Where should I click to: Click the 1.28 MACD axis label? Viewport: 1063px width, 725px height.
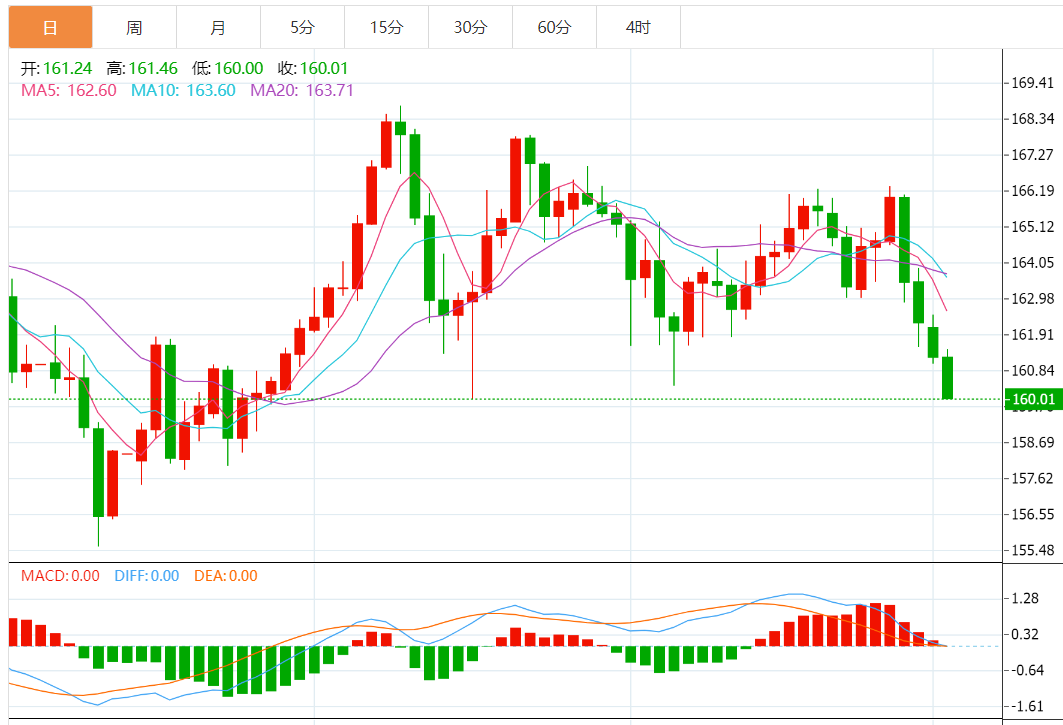click(1025, 598)
